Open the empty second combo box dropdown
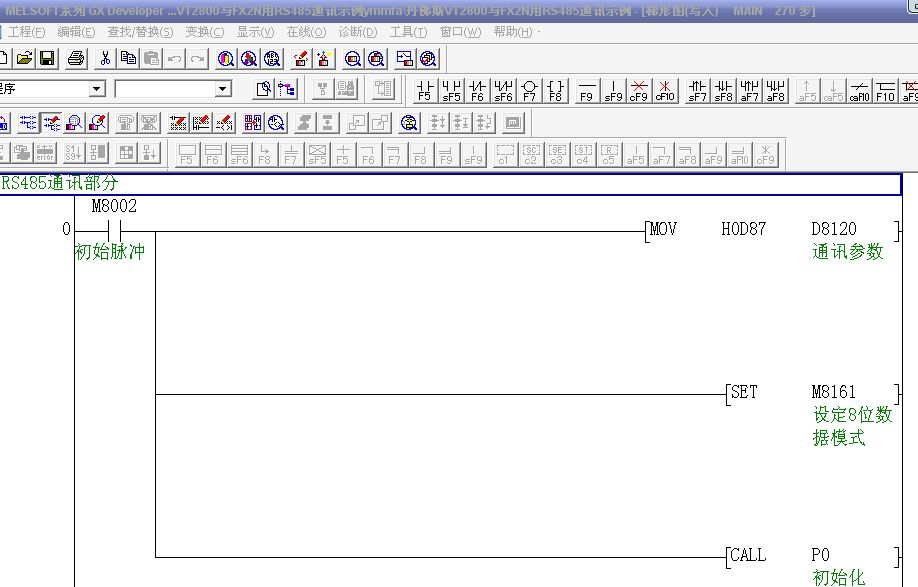918x587 pixels. click(223, 89)
